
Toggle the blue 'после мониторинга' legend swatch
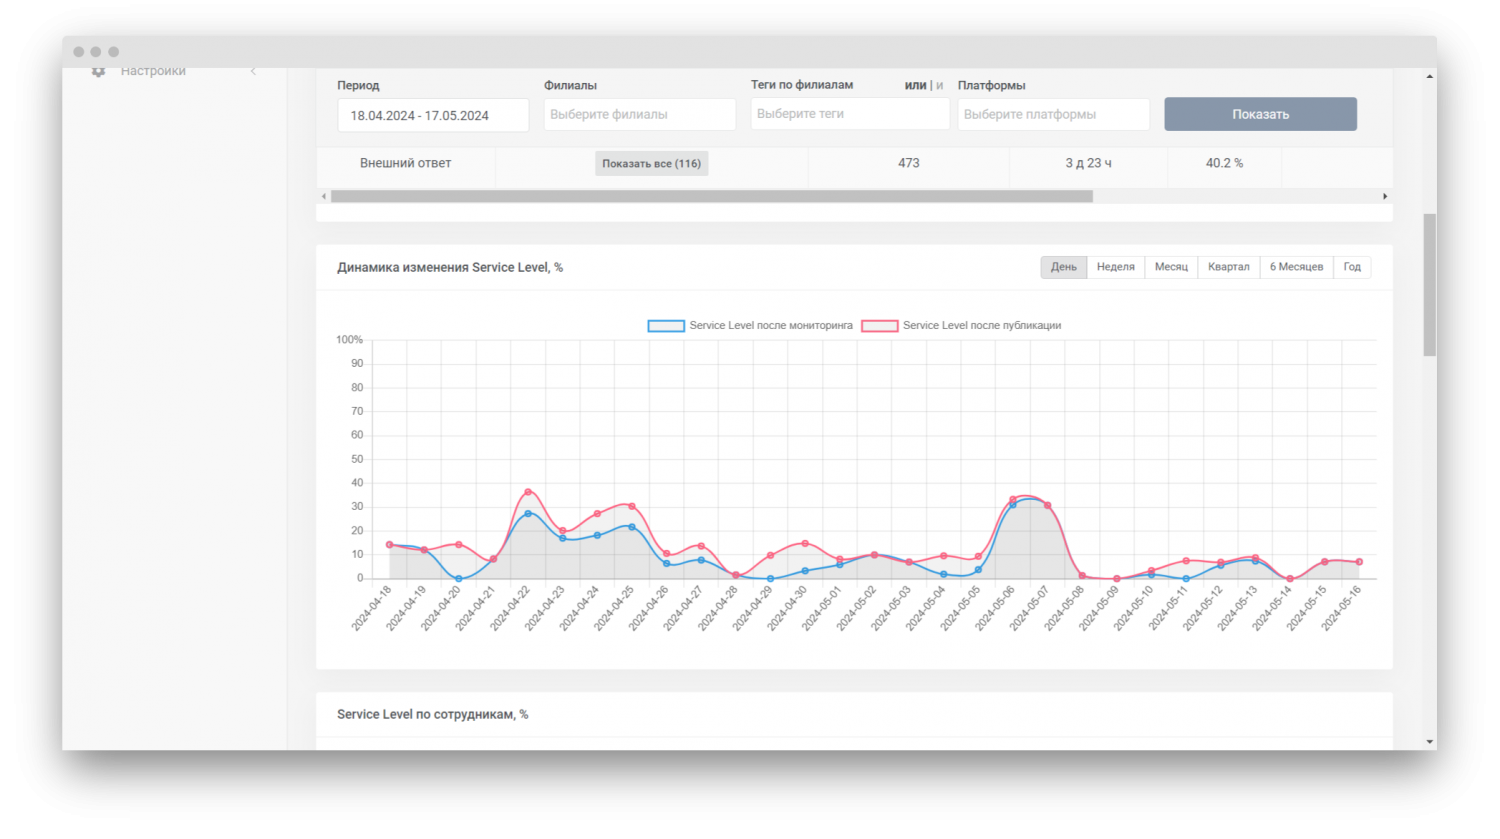[x=666, y=326]
